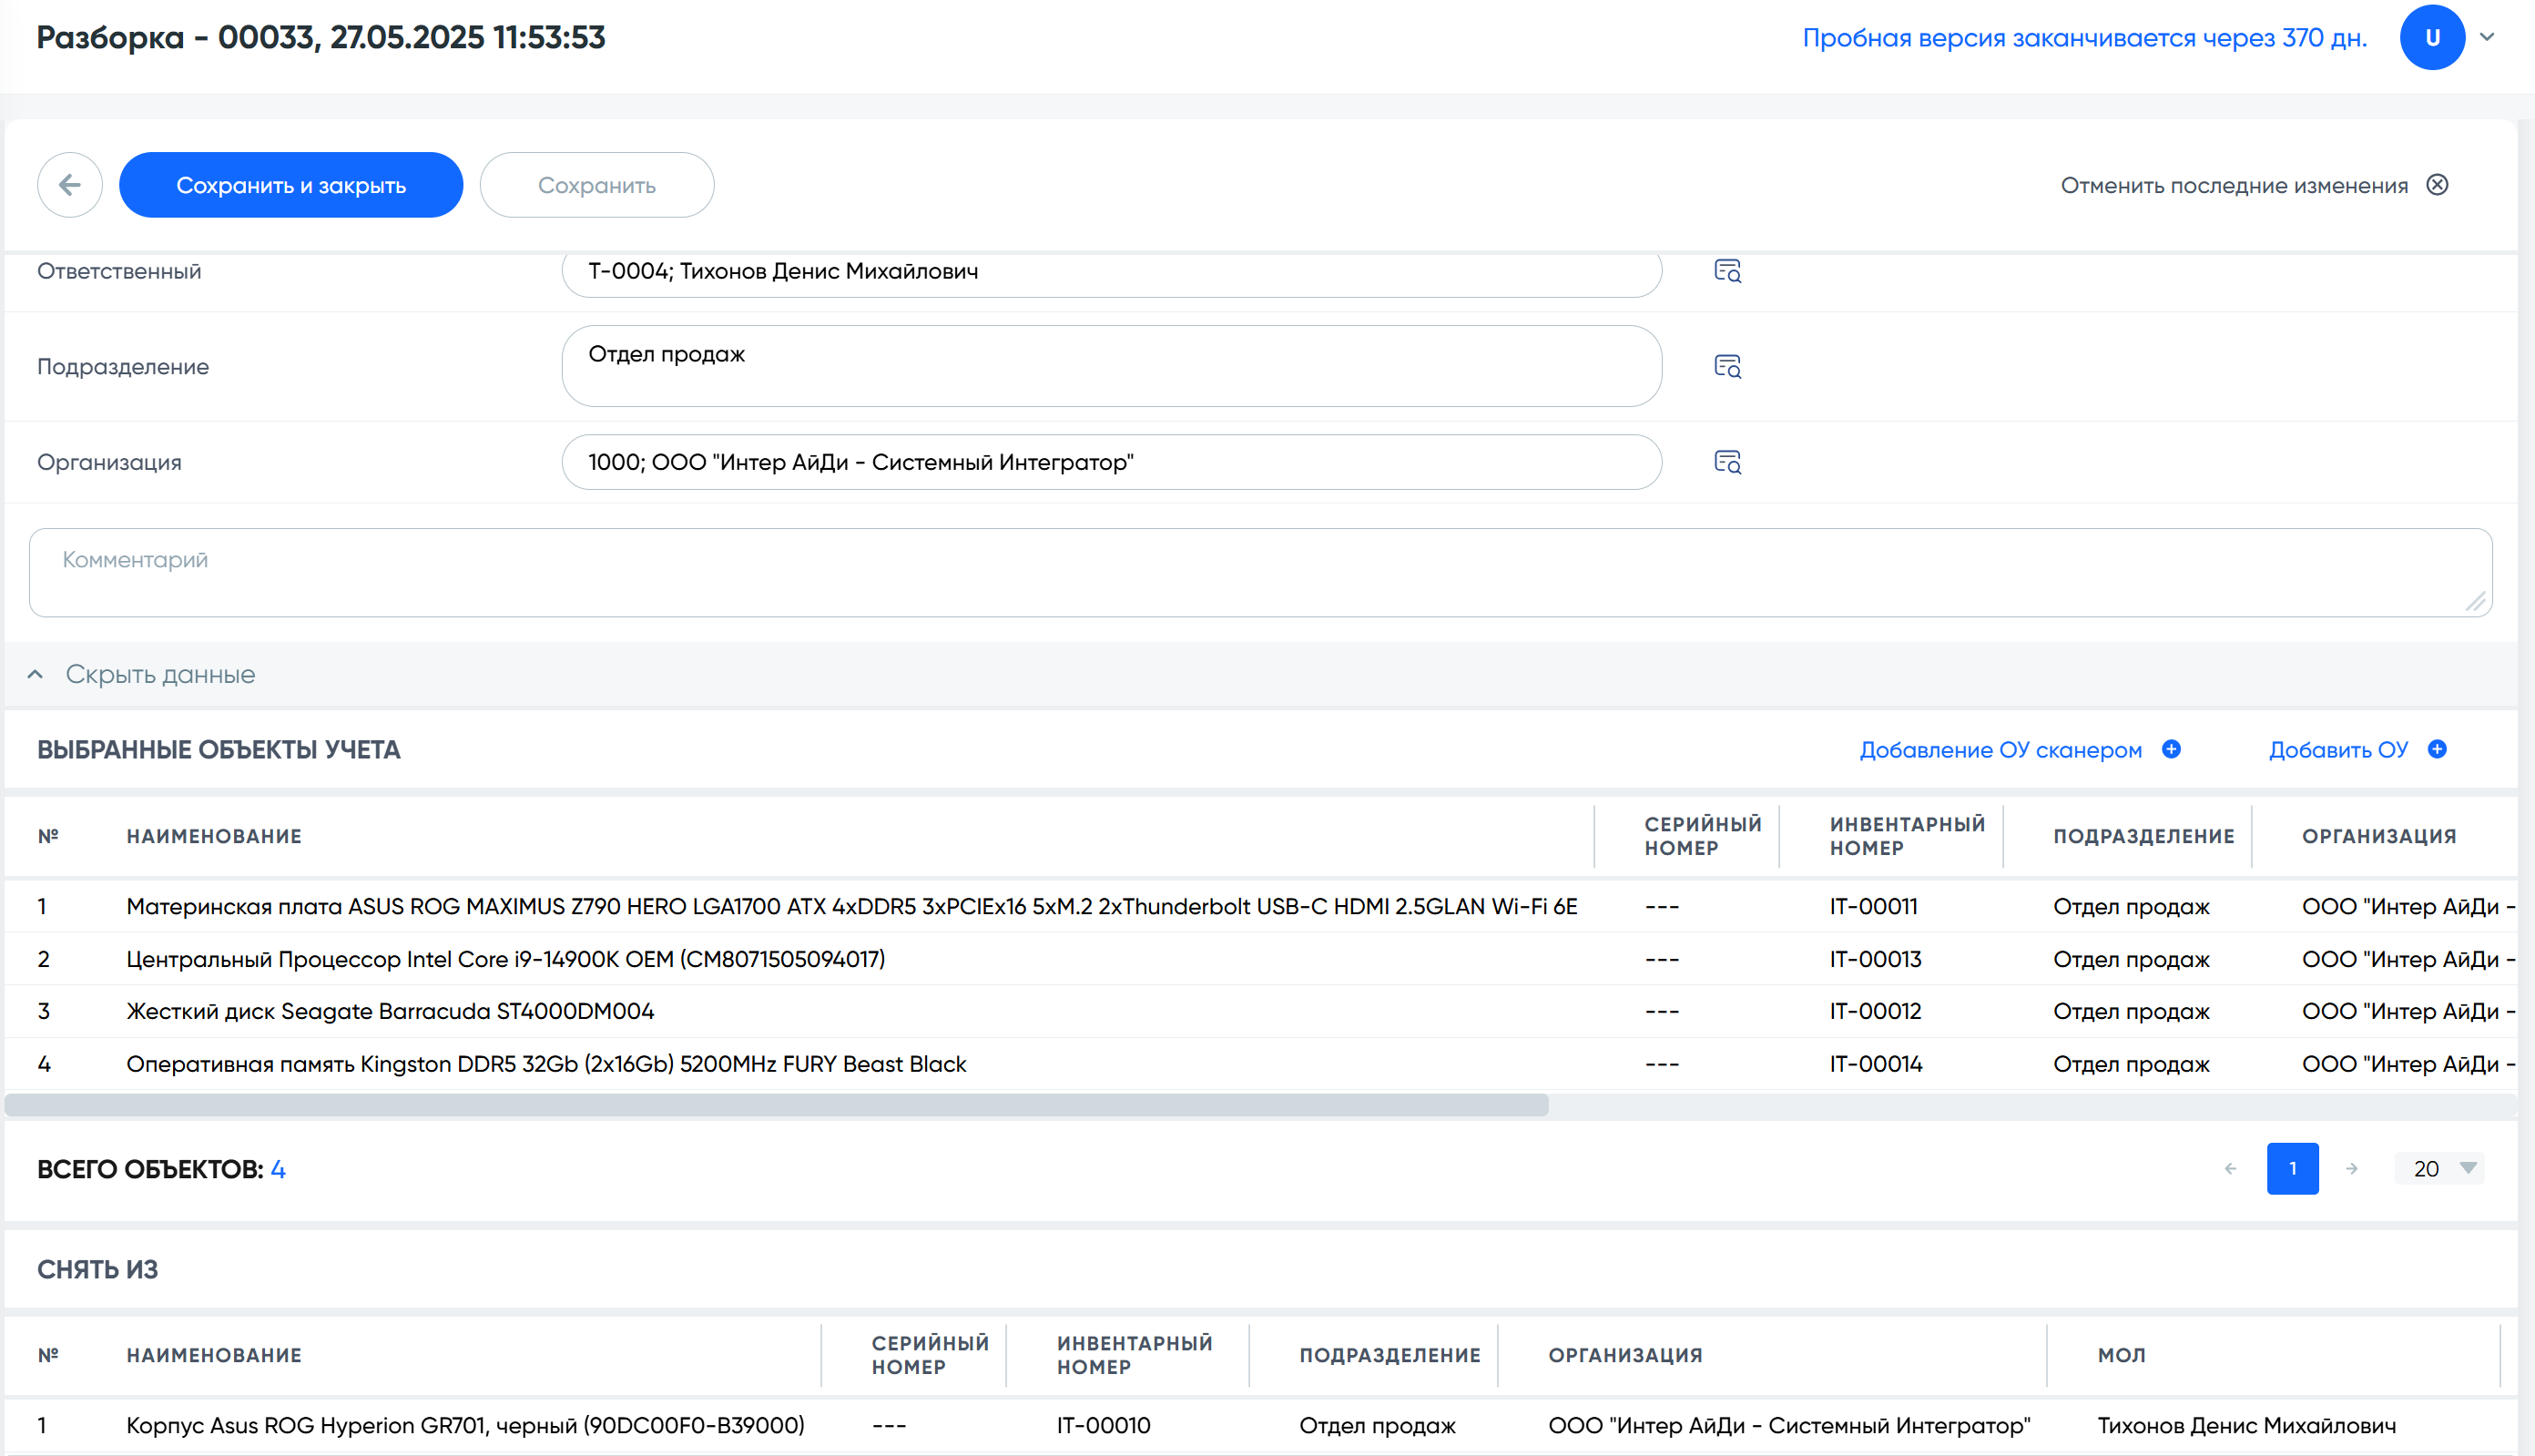Open lookup icon for Организация field
Viewport: 2535px width, 1456px height.
1727,462
